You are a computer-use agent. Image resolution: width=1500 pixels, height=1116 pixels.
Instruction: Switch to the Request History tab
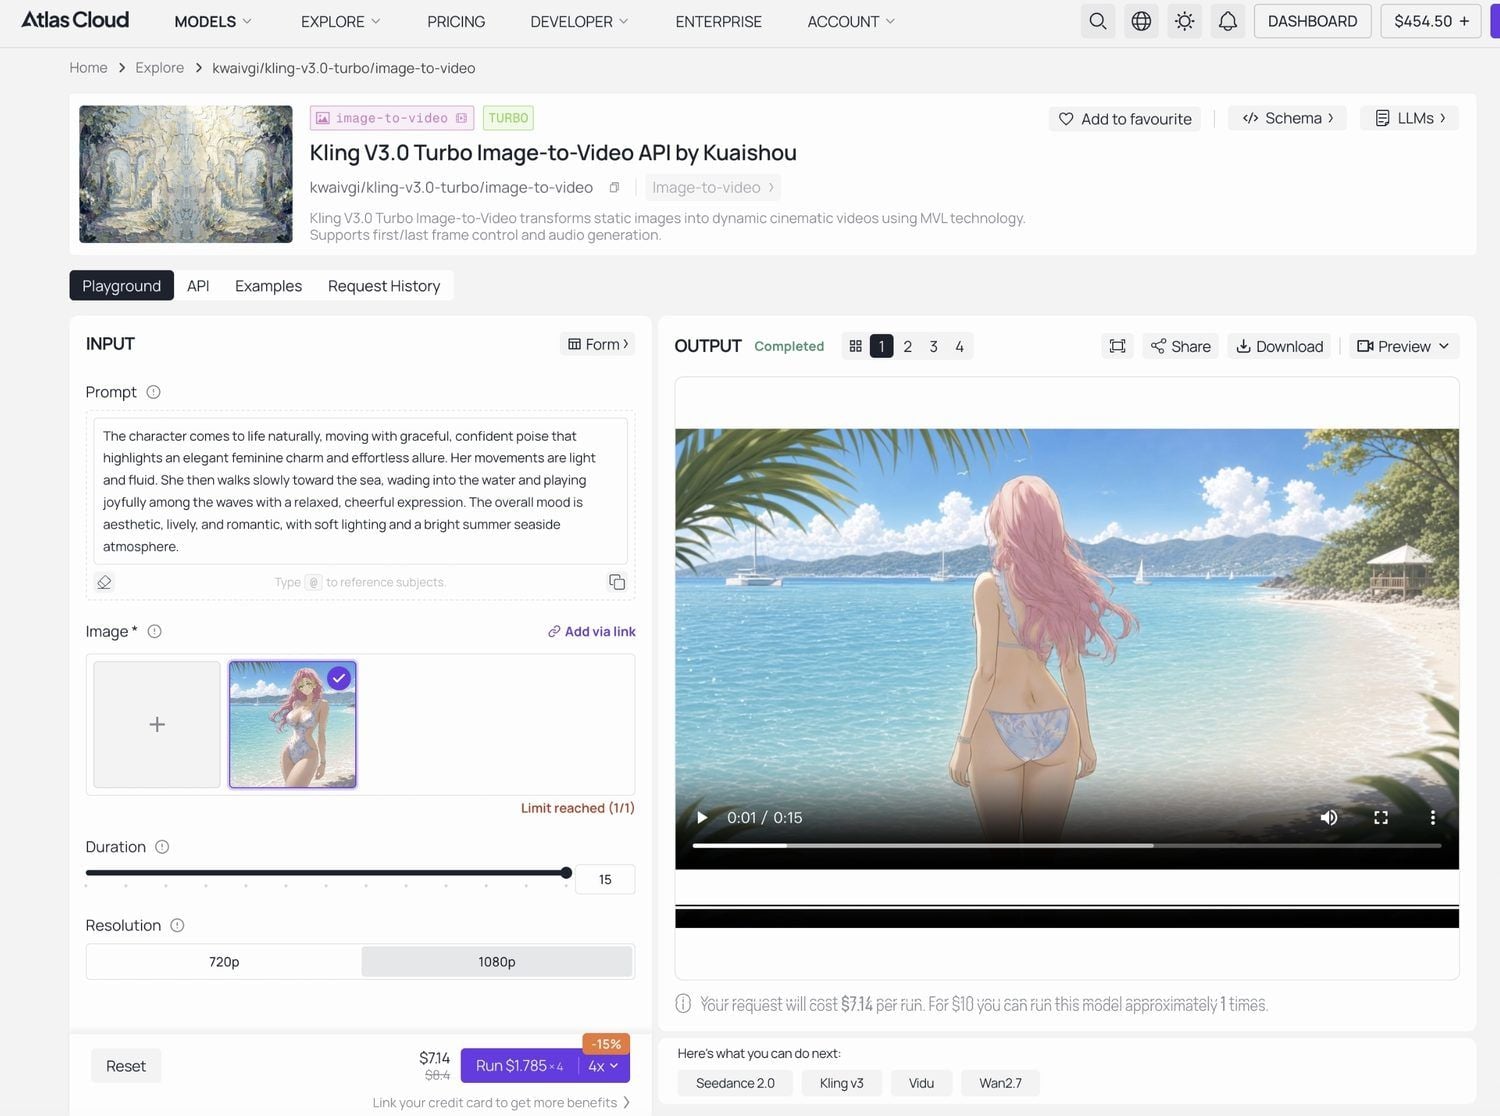[x=384, y=286]
